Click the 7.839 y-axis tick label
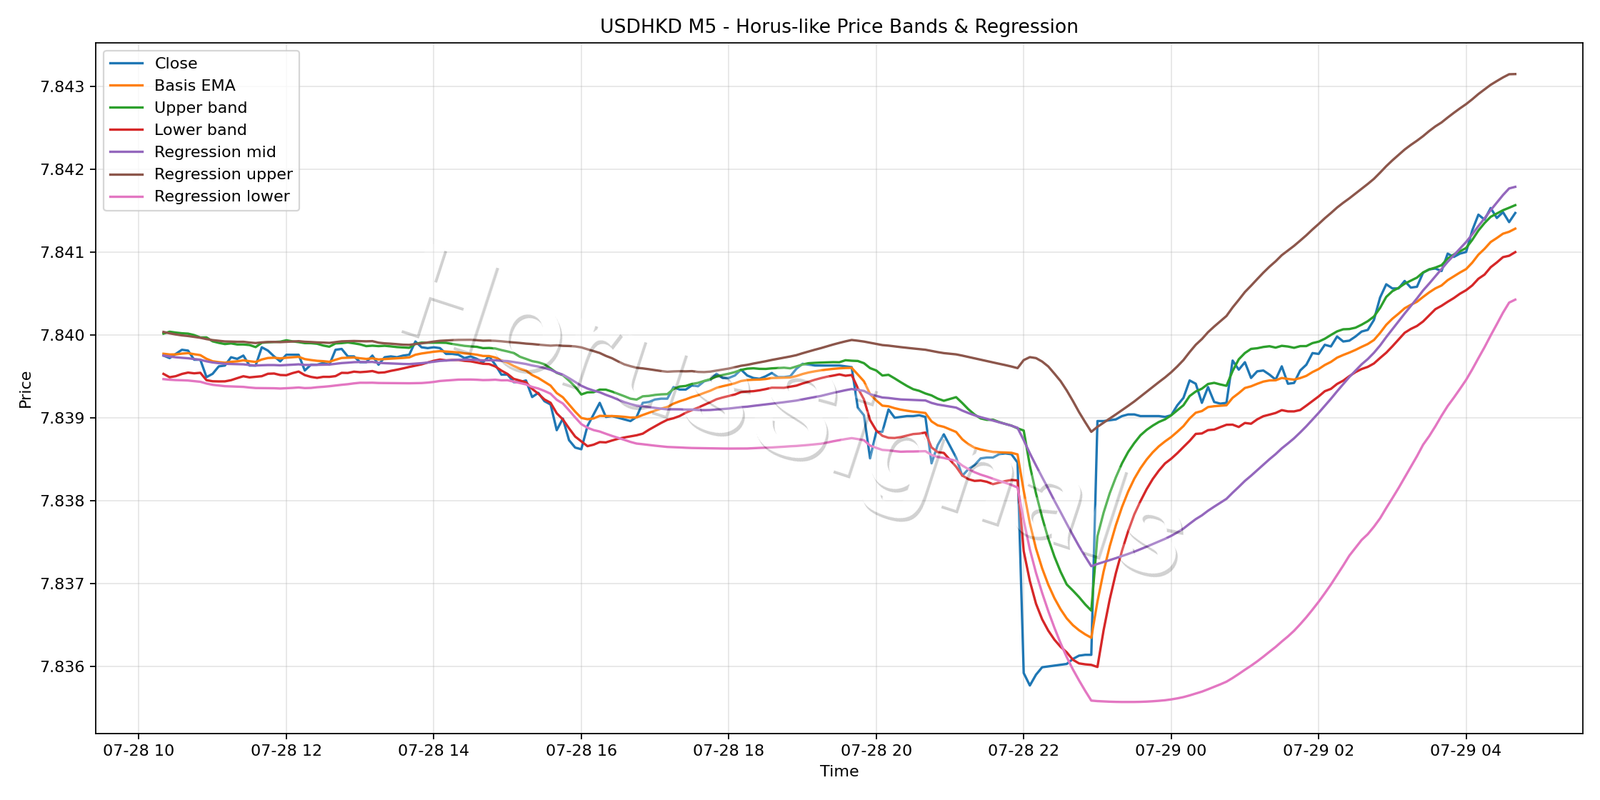 pos(62,418)
